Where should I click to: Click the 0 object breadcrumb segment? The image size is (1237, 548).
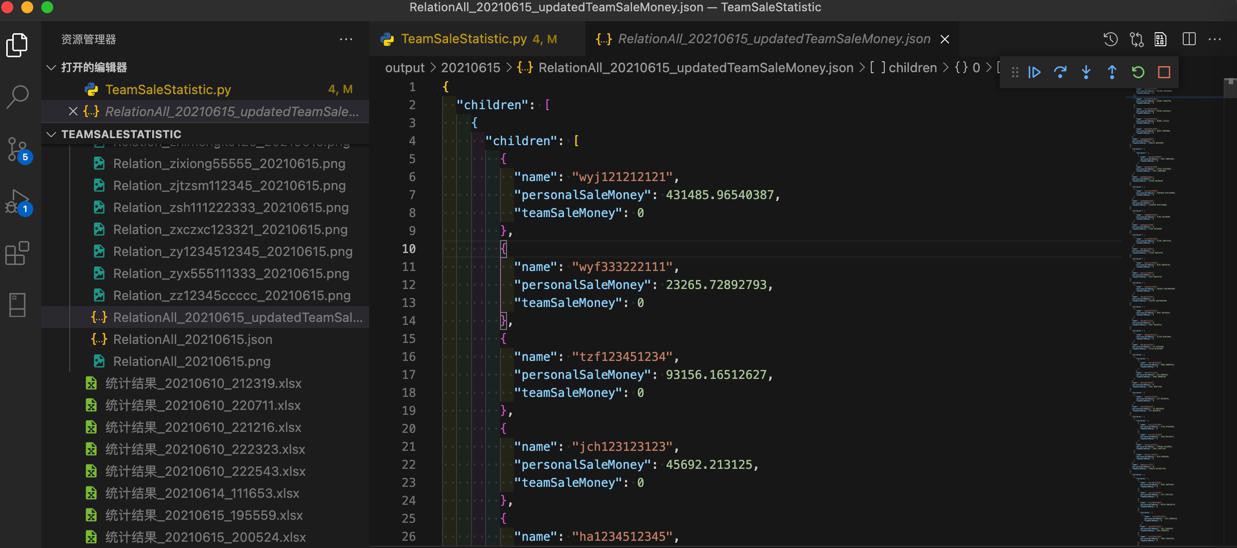(x=967, y=68)
